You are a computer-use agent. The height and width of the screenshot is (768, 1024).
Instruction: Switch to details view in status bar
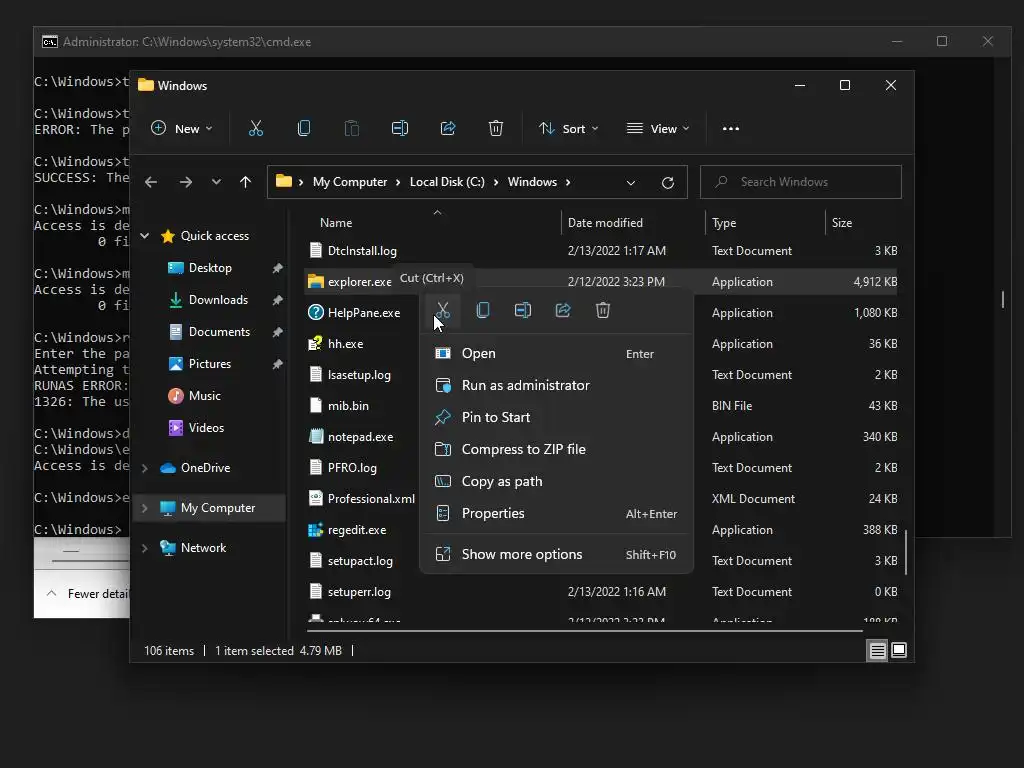pyautogui.click(x=878, y=650)
